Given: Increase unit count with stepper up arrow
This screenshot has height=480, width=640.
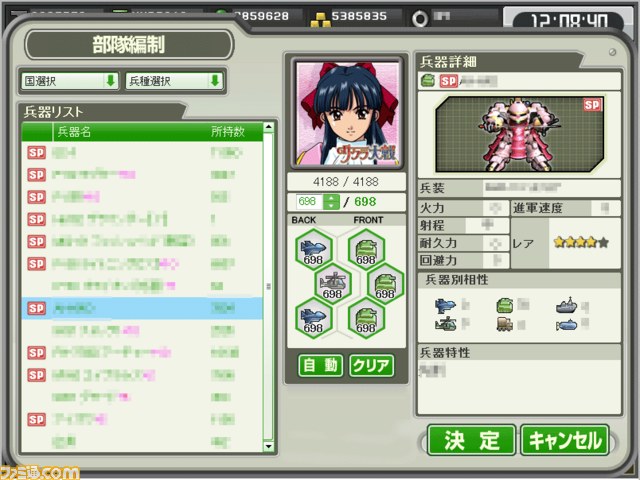Looking at the screenshot, I should pyautogui.click(x=331, y=198).
